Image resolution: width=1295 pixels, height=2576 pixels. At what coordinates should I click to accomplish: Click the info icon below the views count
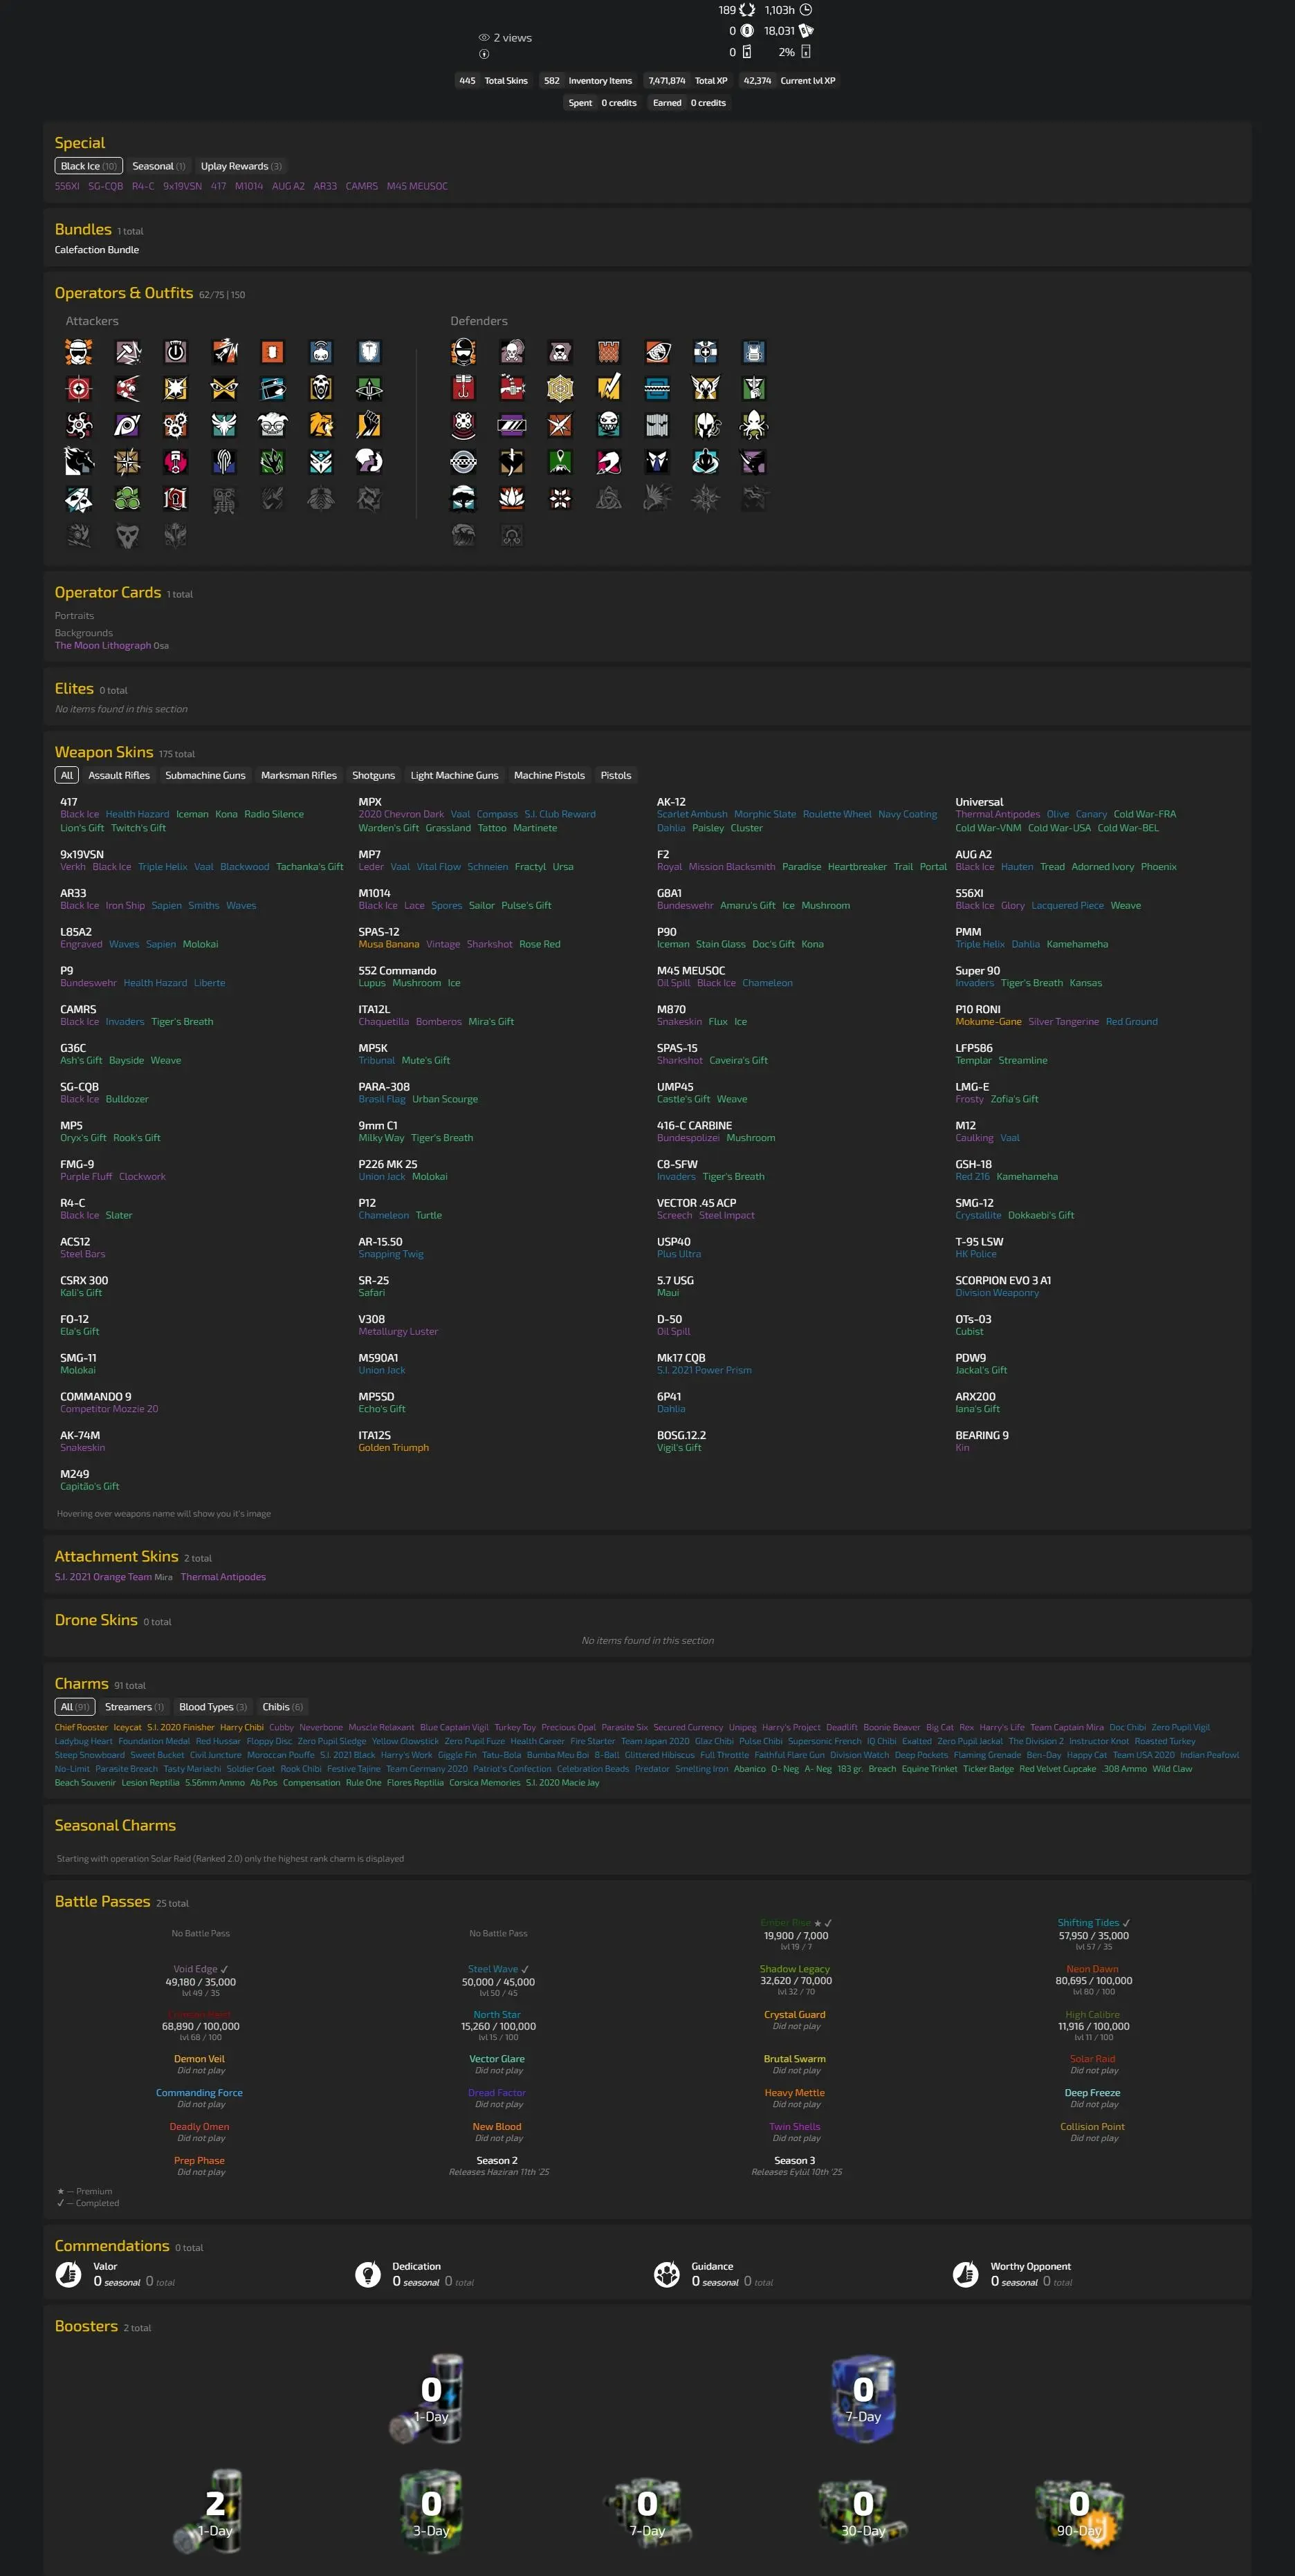click(x=484, y=54)
